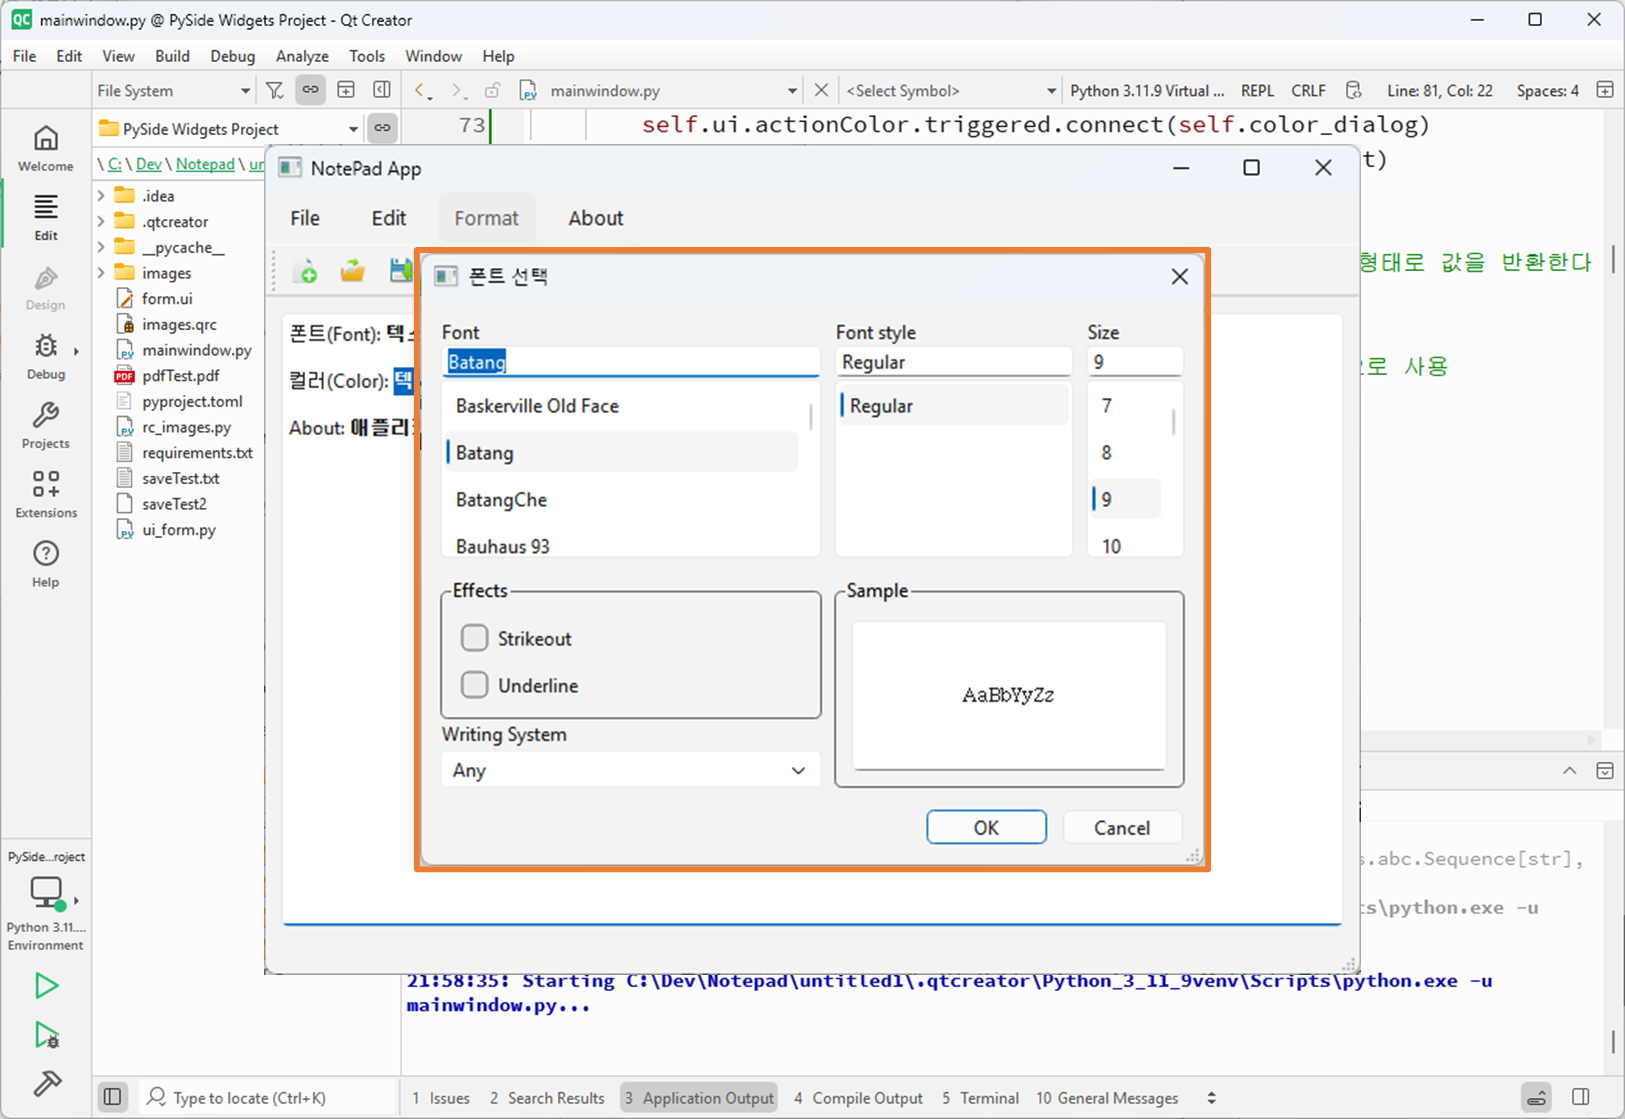Open the Terminal pane tab
The height and width of the screenshot is (1119, 1625).
[980, 1097]
